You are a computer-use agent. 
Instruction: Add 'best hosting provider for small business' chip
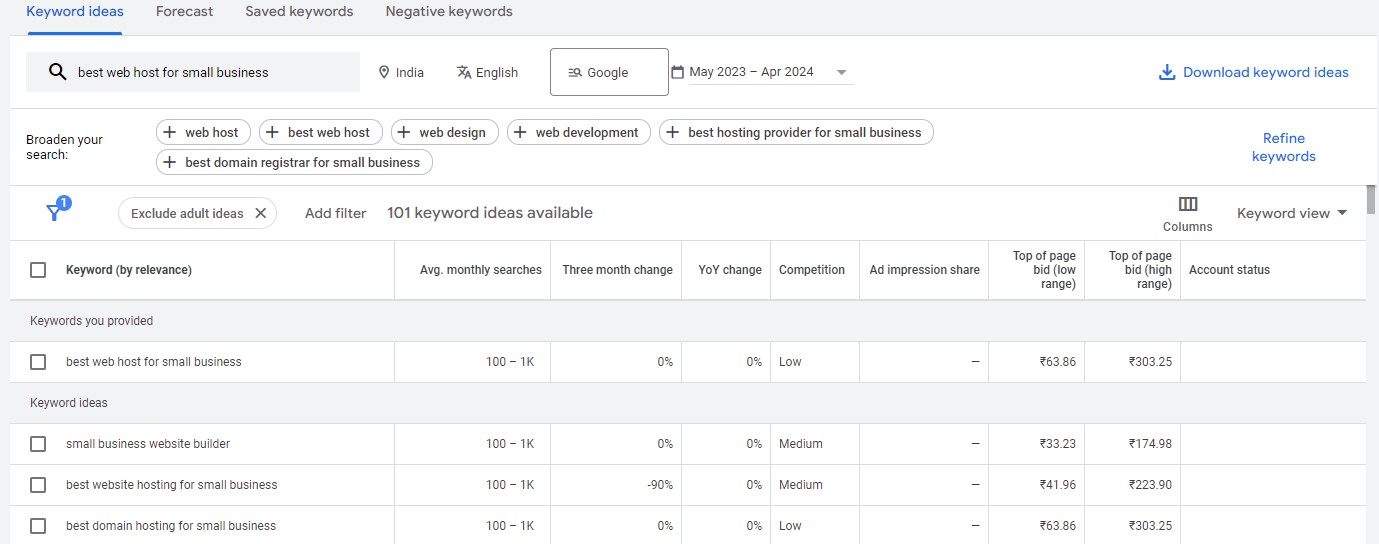(796, 132)
